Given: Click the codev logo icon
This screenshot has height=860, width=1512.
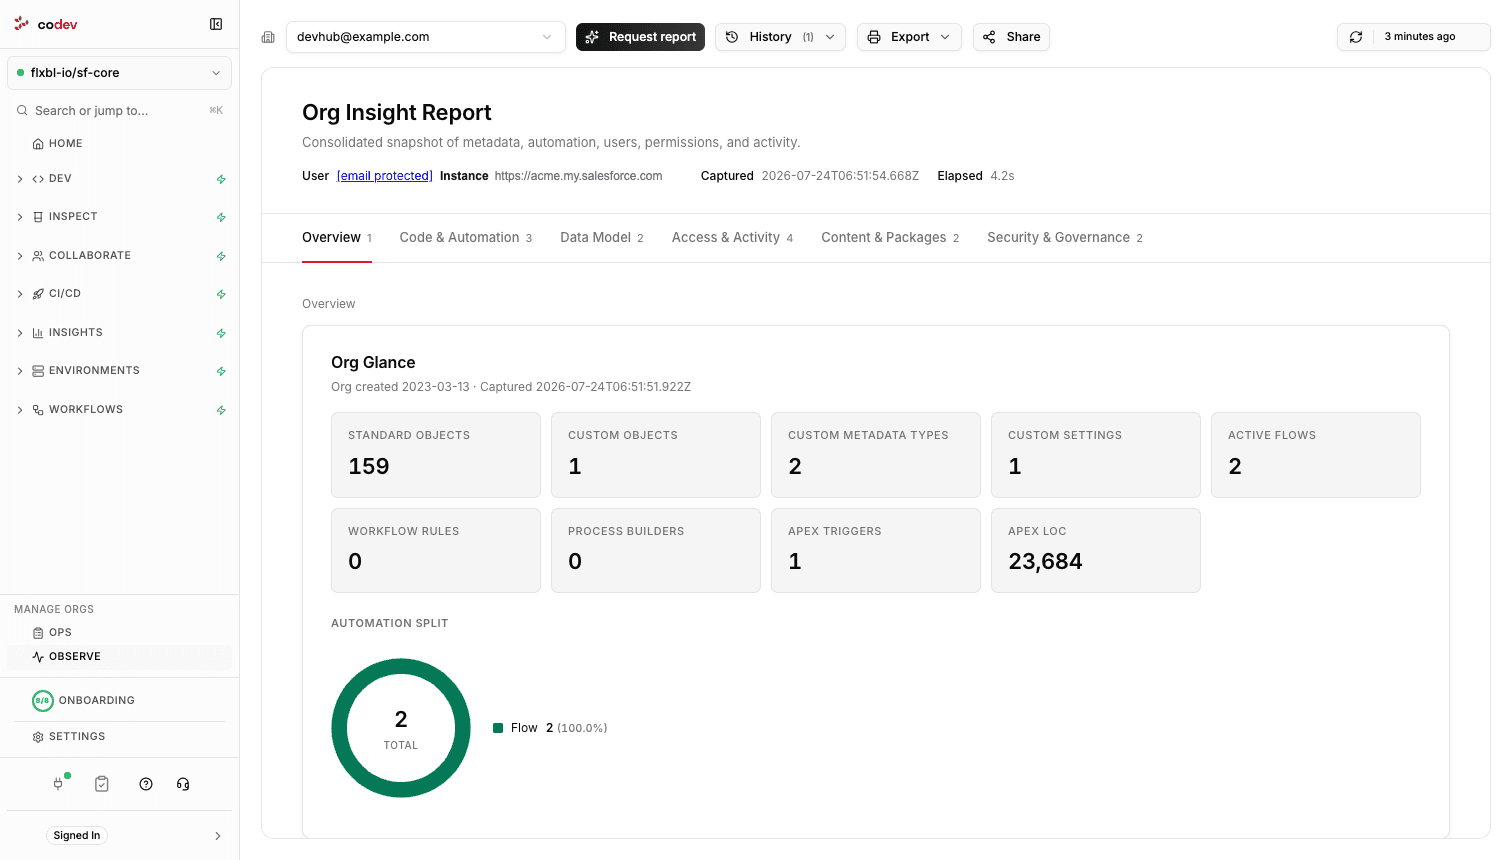Looking at the screenshot, I should pyautogui.click(x=21, y=23).
